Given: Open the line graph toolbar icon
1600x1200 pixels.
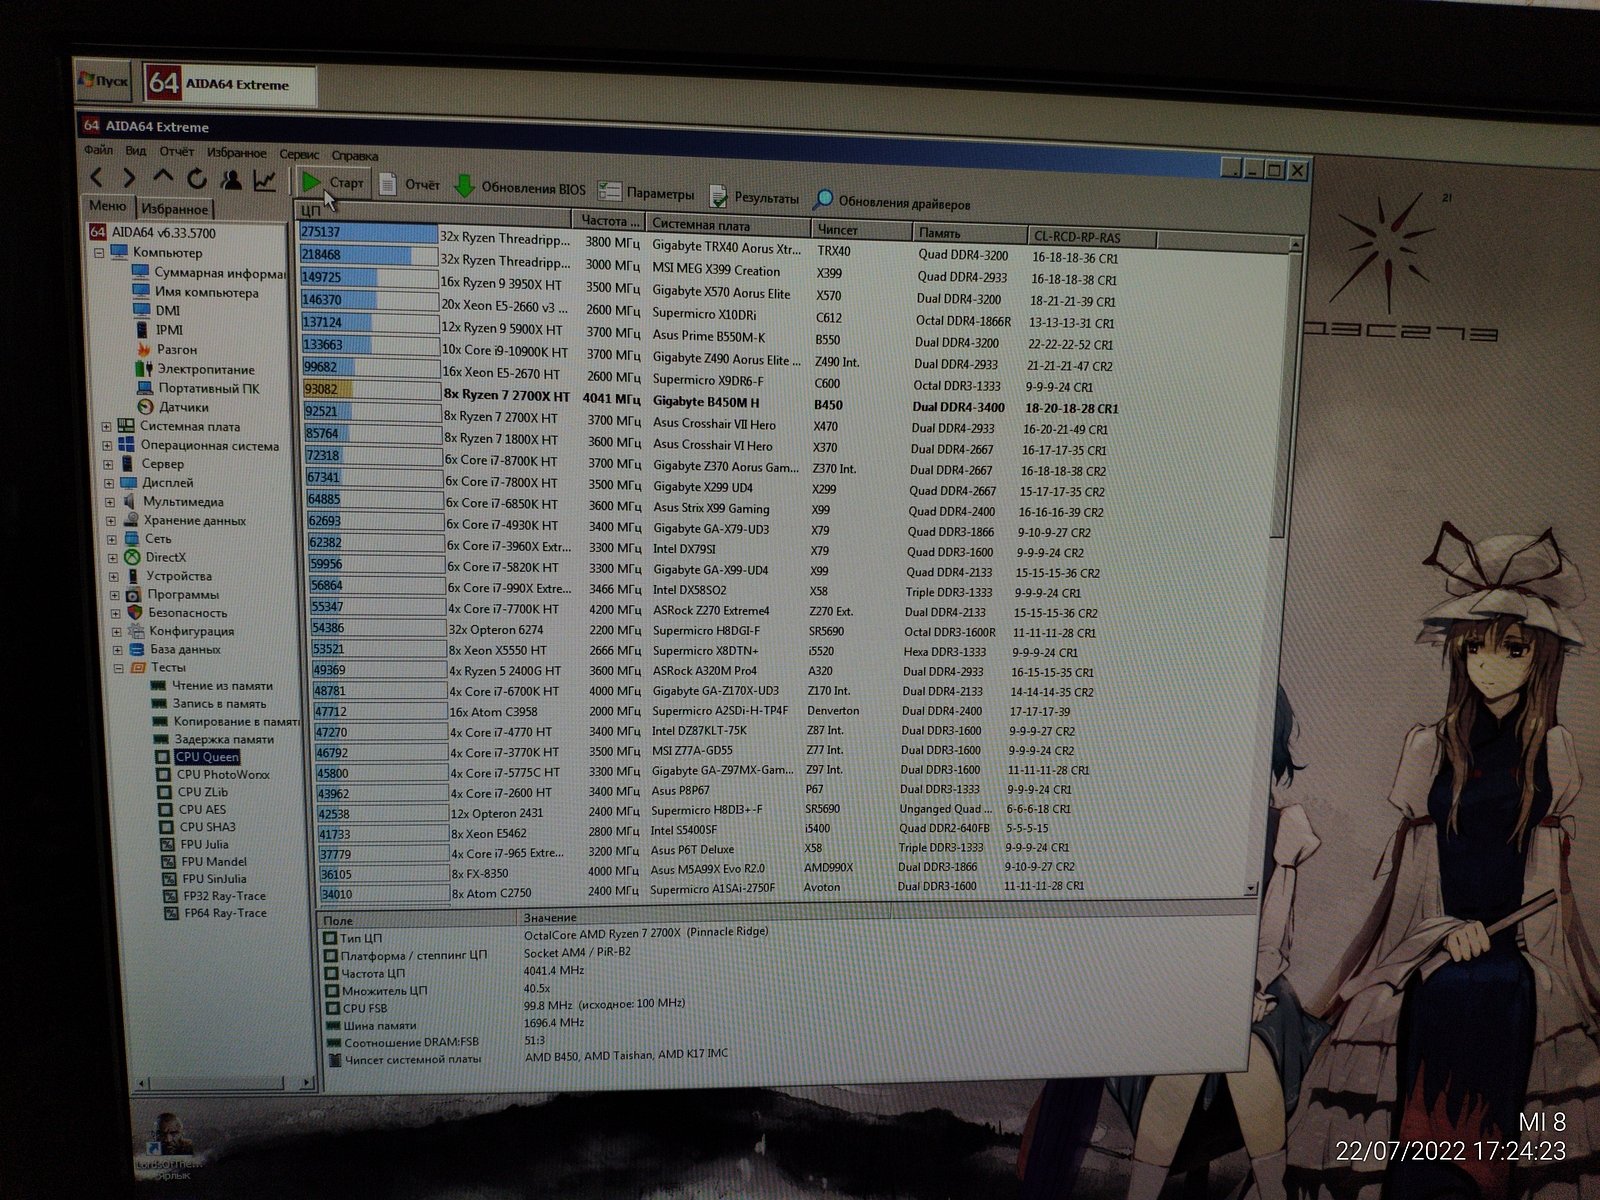Looking at the screenshot, I should [x=265, y=181].
